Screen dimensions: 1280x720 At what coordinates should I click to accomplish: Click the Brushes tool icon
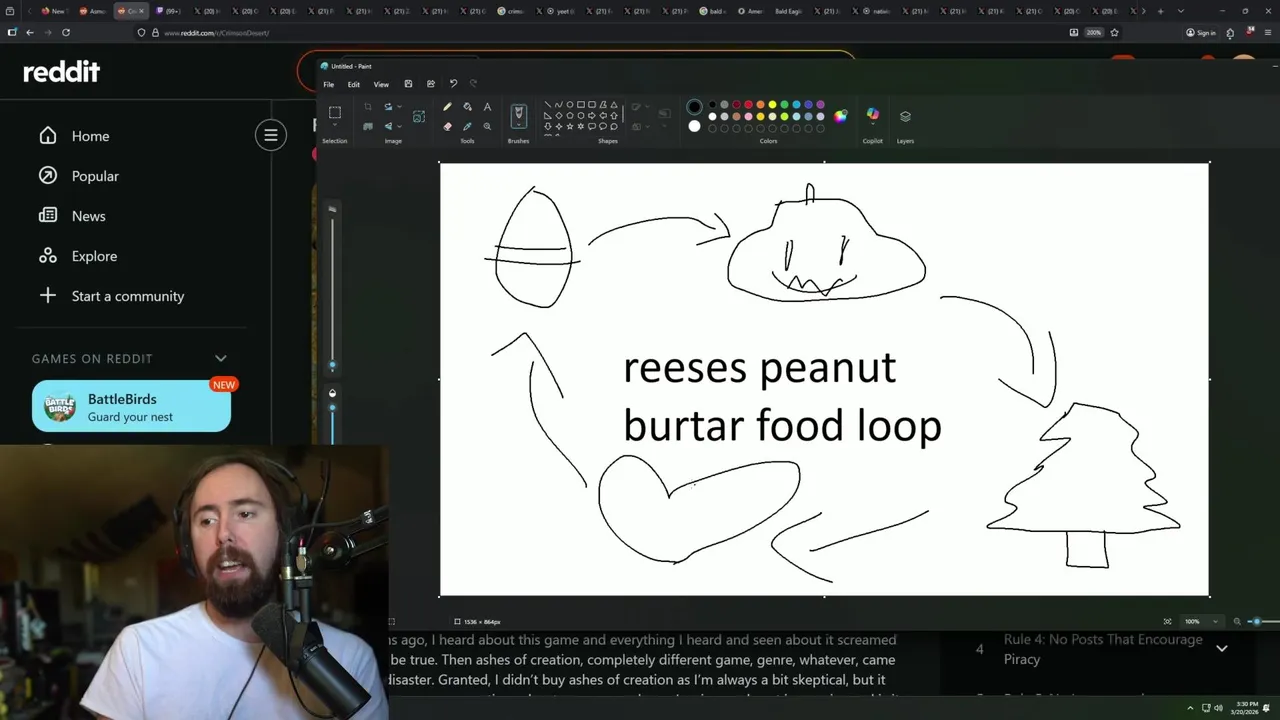point(518,114)
